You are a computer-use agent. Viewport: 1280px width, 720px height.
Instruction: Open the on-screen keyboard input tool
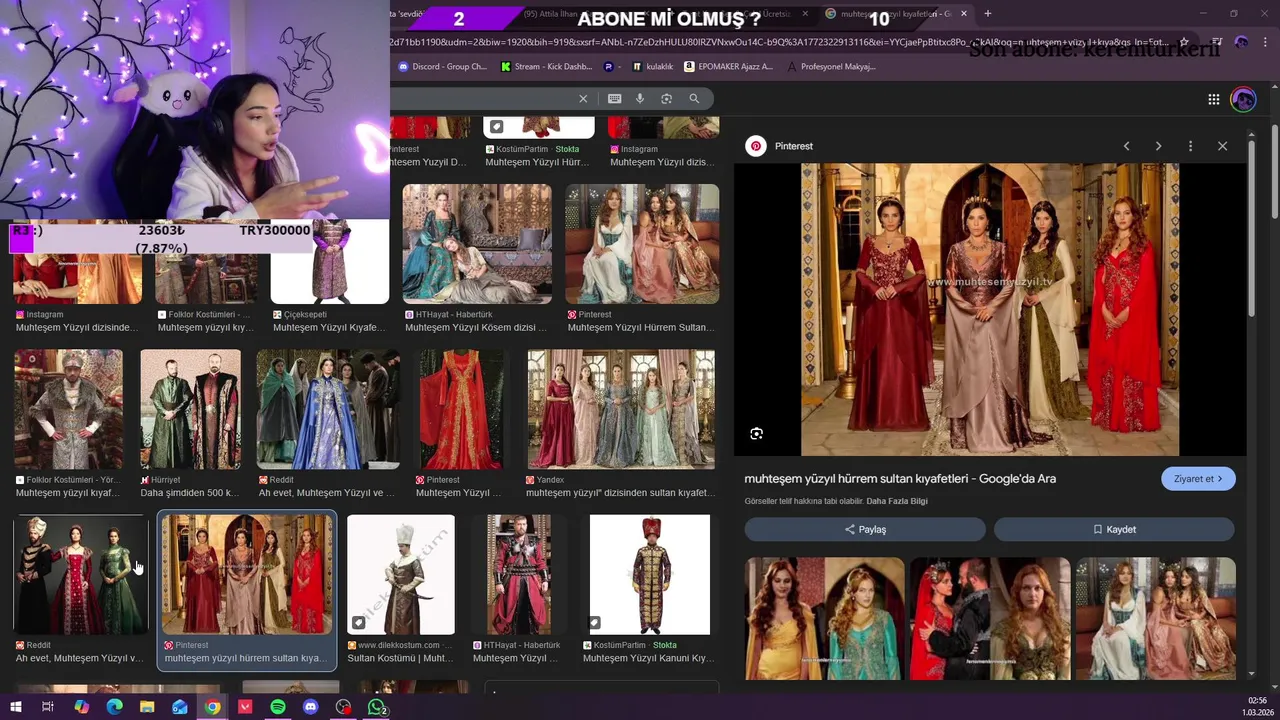pyautogui.click(x=614, y=98)
